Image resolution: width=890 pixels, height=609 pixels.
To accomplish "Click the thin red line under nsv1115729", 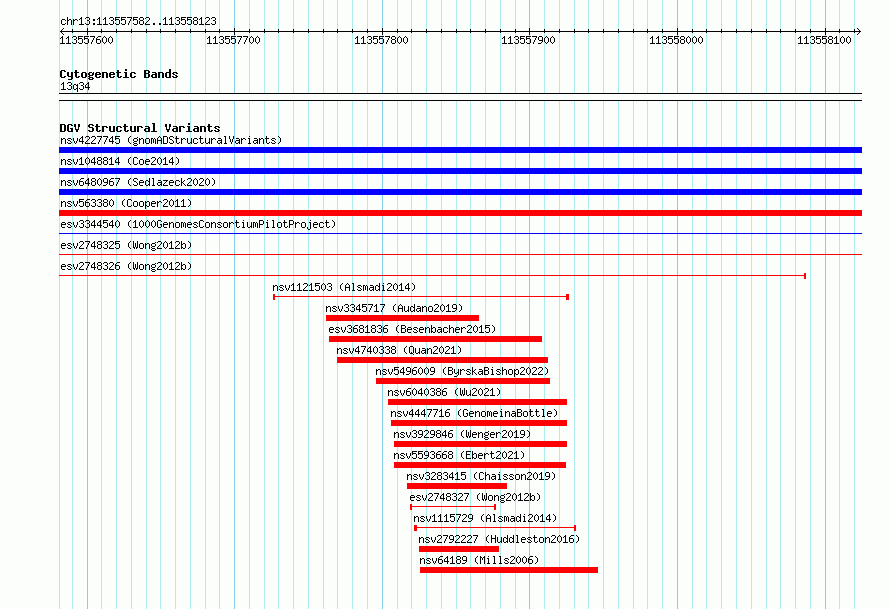I will (x=495, y=528).
